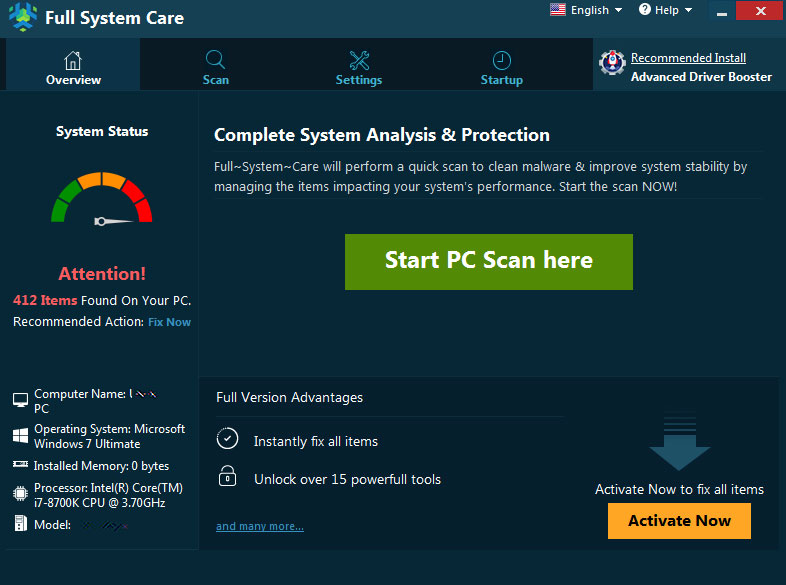786x585 pixels.
Task: Follow the 'and many more...' link
Action: point(260,526)
